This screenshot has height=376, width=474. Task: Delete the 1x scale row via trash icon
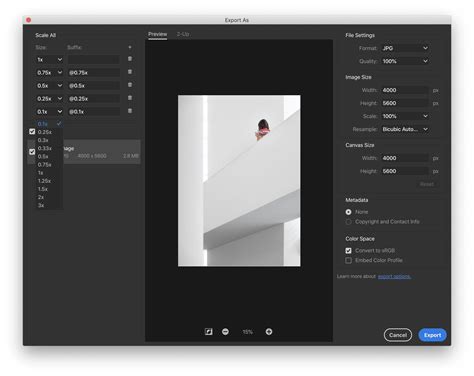(130, 59)
